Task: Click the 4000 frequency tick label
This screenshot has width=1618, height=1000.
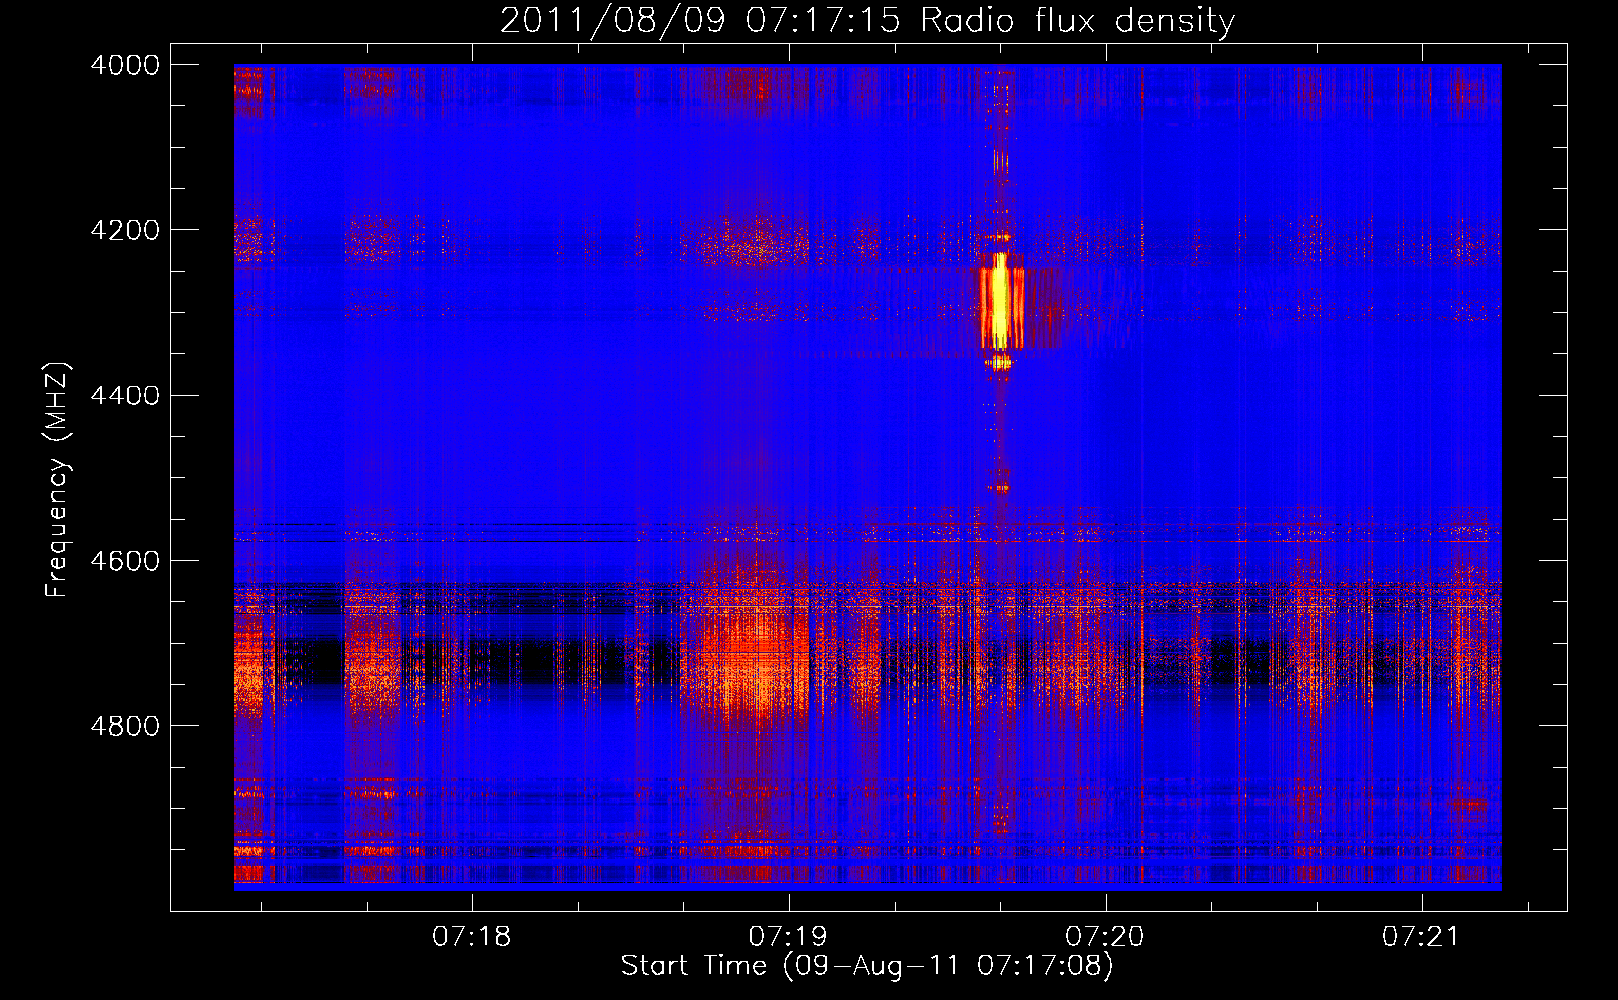Action: (x=124, y=65)
